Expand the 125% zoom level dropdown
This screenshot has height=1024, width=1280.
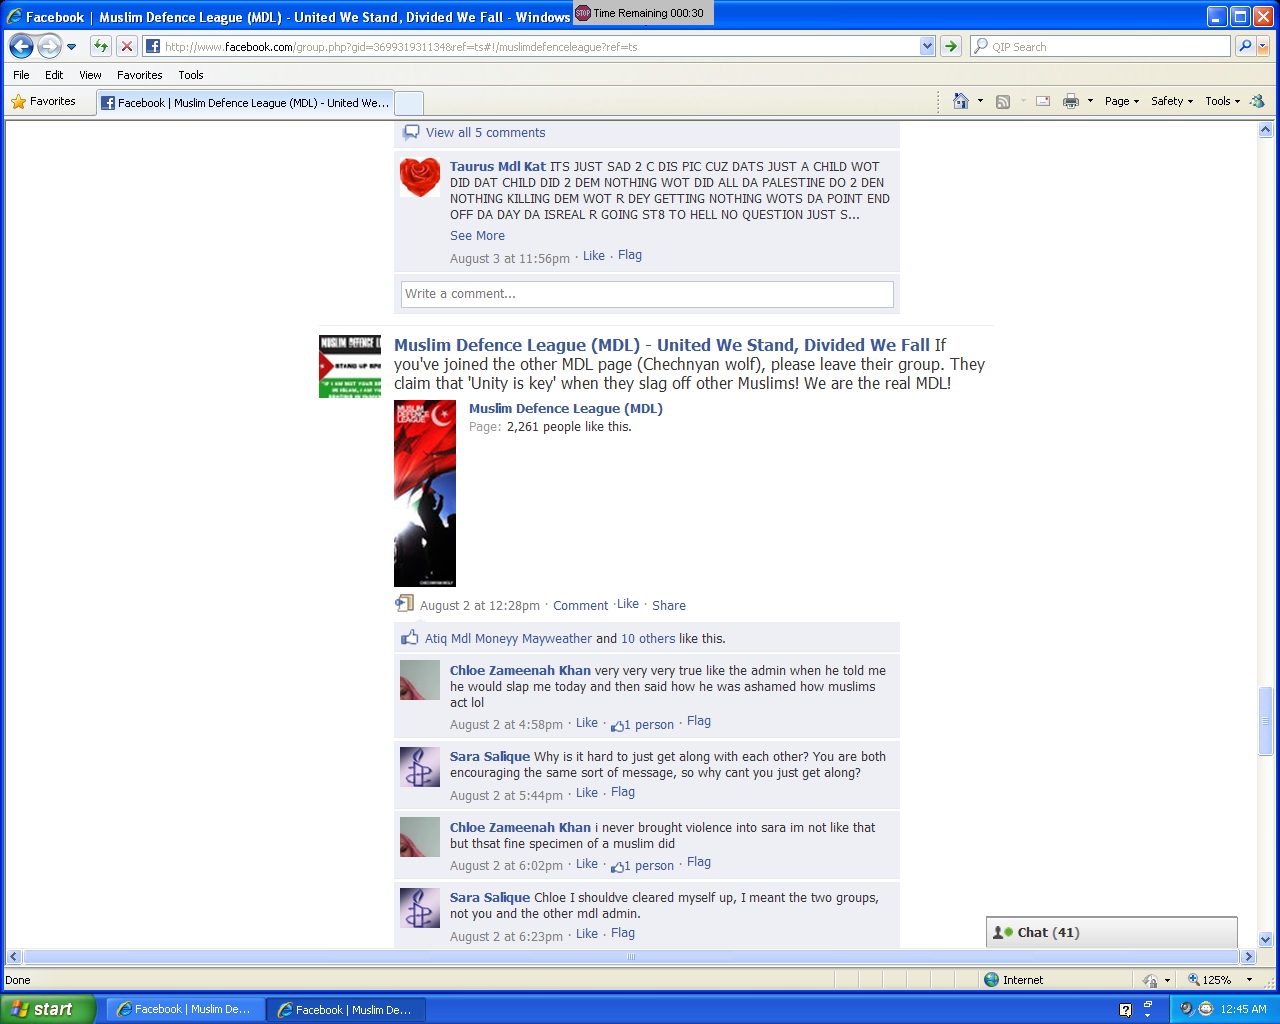[x=1249, y=980]
